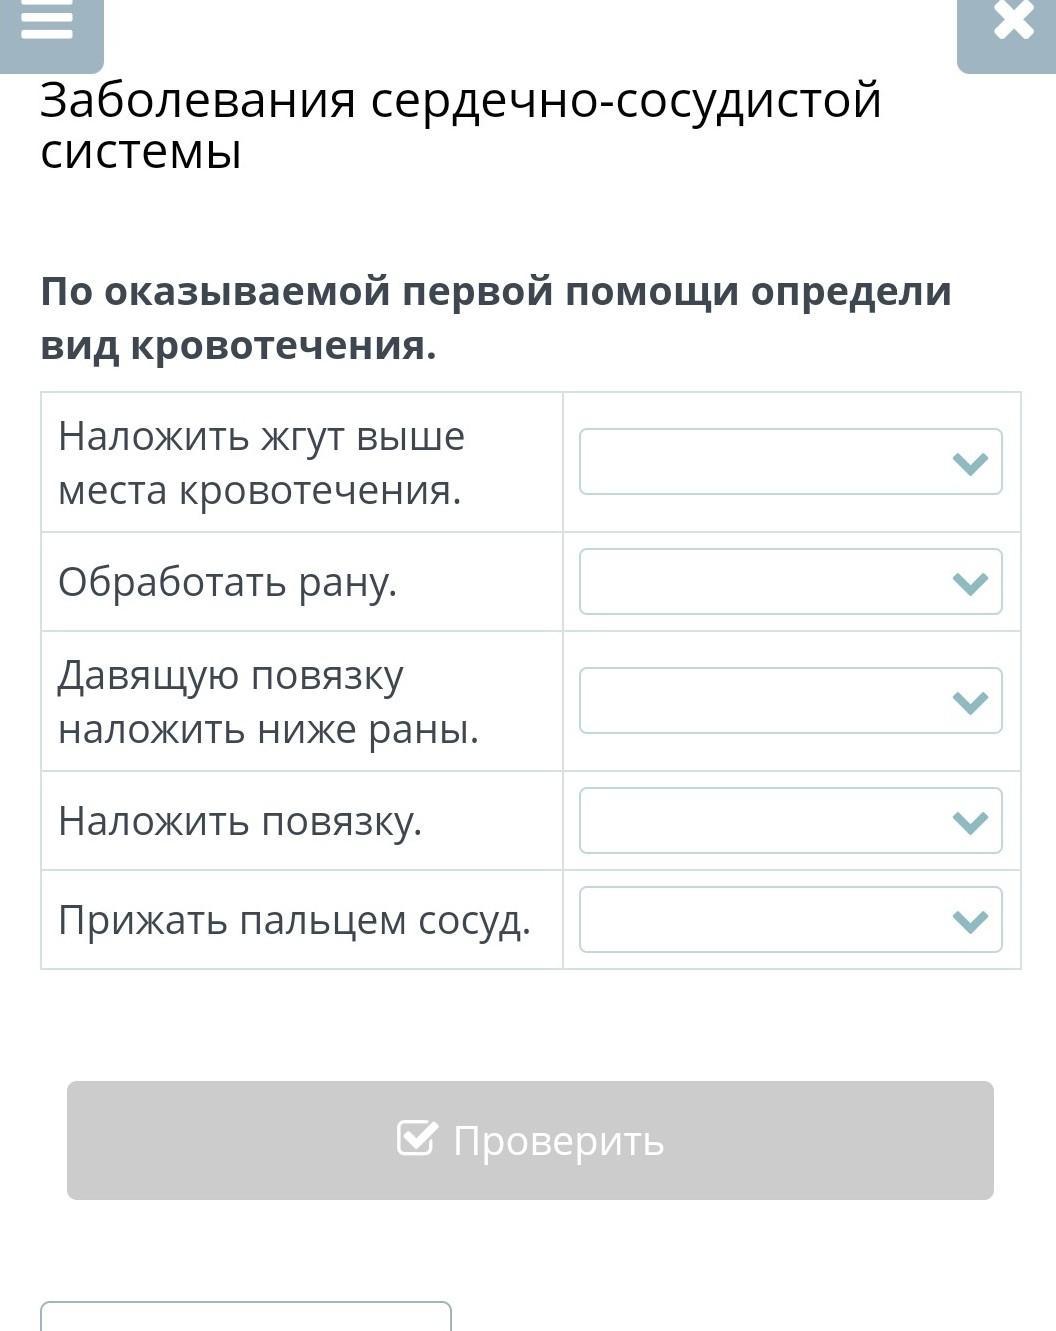Click the 'Прижать пальцем сосуд.' label
Screen dimensions: 1056x1331
click(294, 920)
